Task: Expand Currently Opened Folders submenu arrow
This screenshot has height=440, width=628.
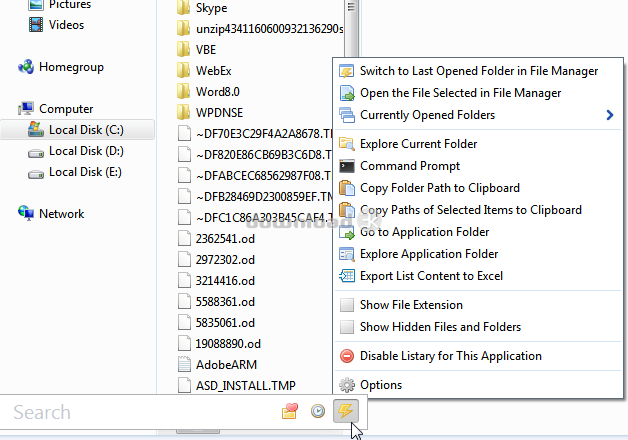Action: [610, 115]
